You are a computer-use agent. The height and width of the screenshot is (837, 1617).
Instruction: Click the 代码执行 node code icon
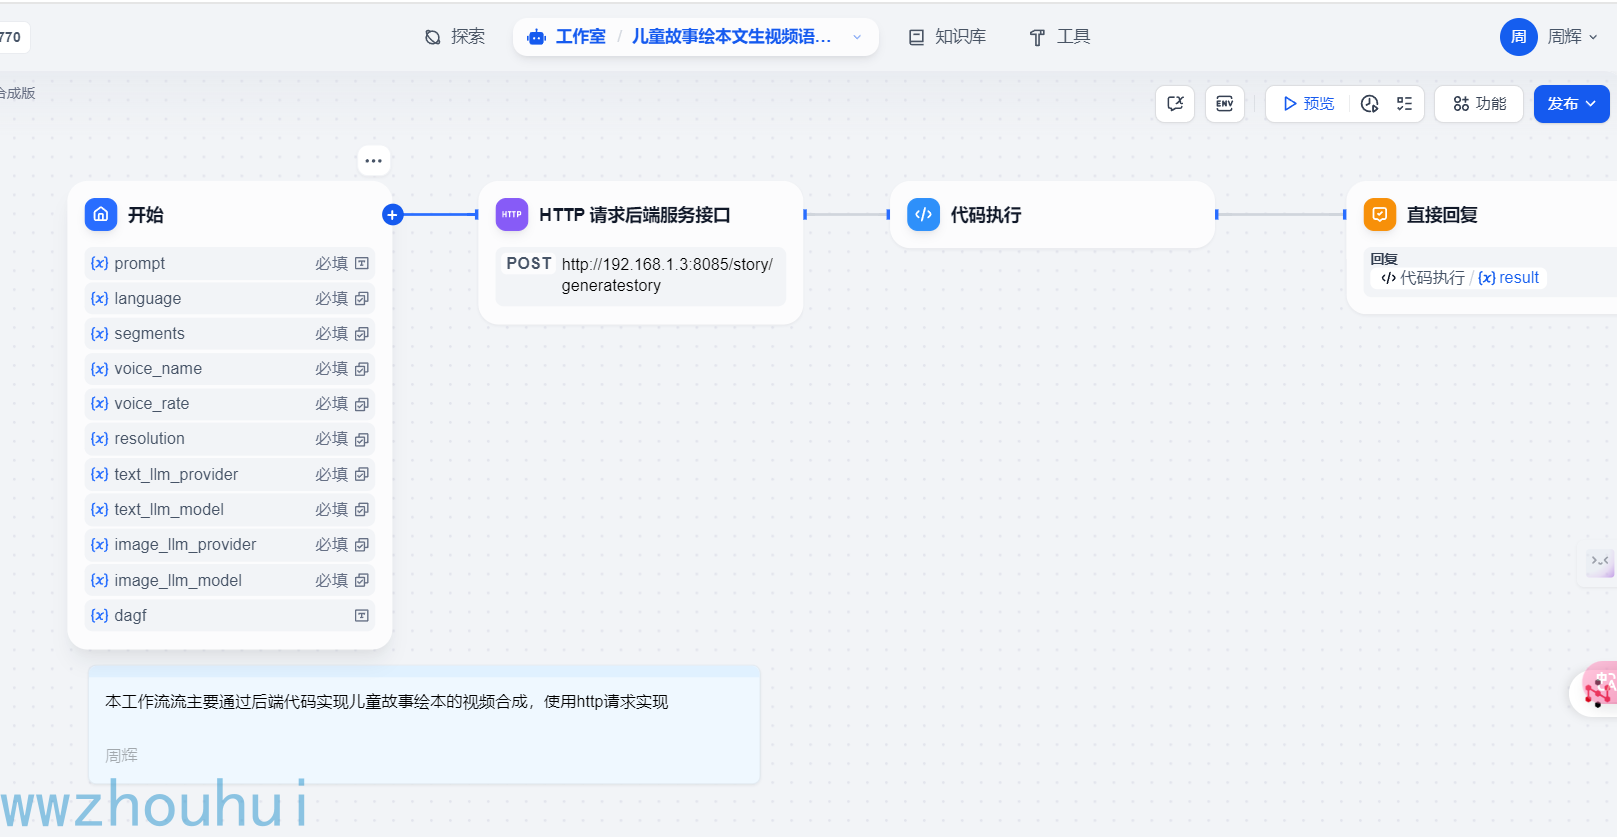click(923, 214)
